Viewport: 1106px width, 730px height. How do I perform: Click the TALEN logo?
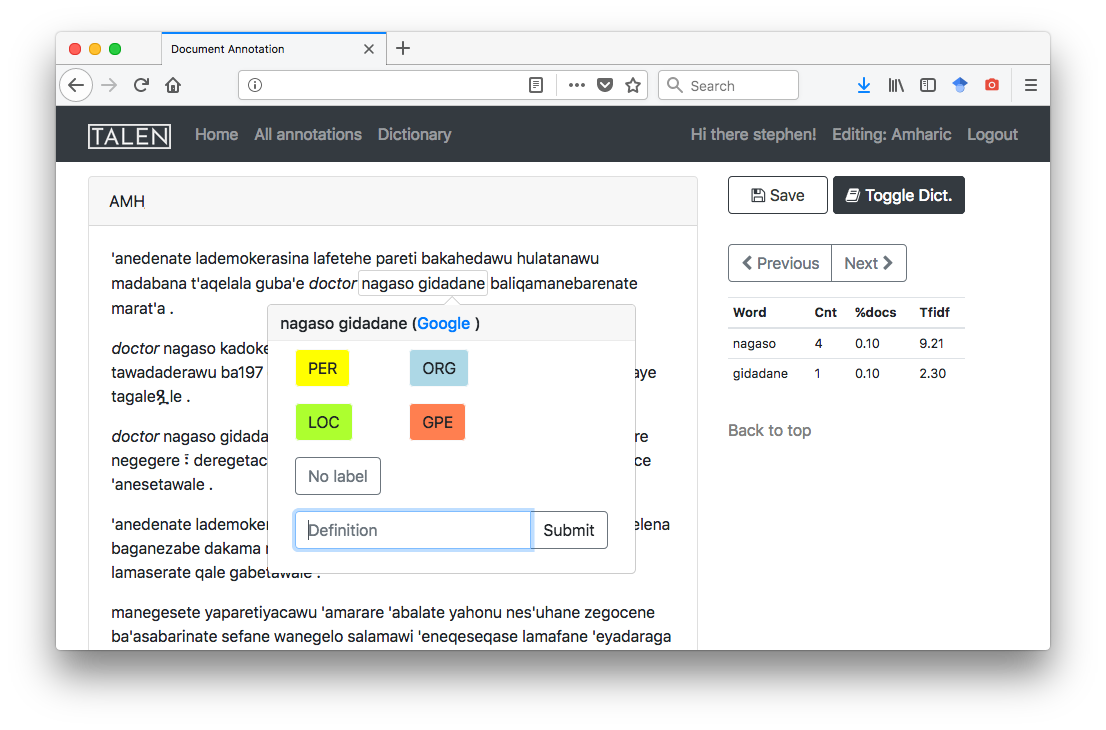tap(130, 135)
